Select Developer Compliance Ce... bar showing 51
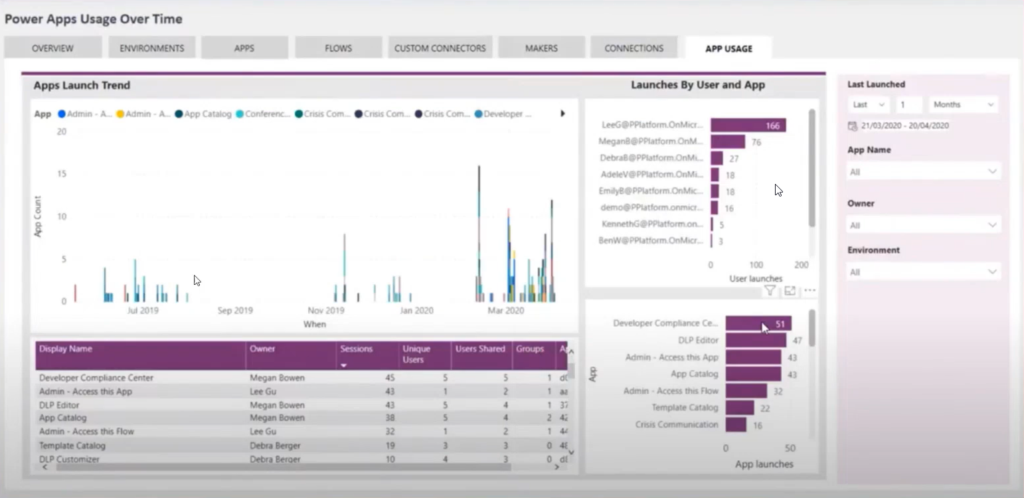1024x498 pixels. pyautogui.click(x=758, y=324)
